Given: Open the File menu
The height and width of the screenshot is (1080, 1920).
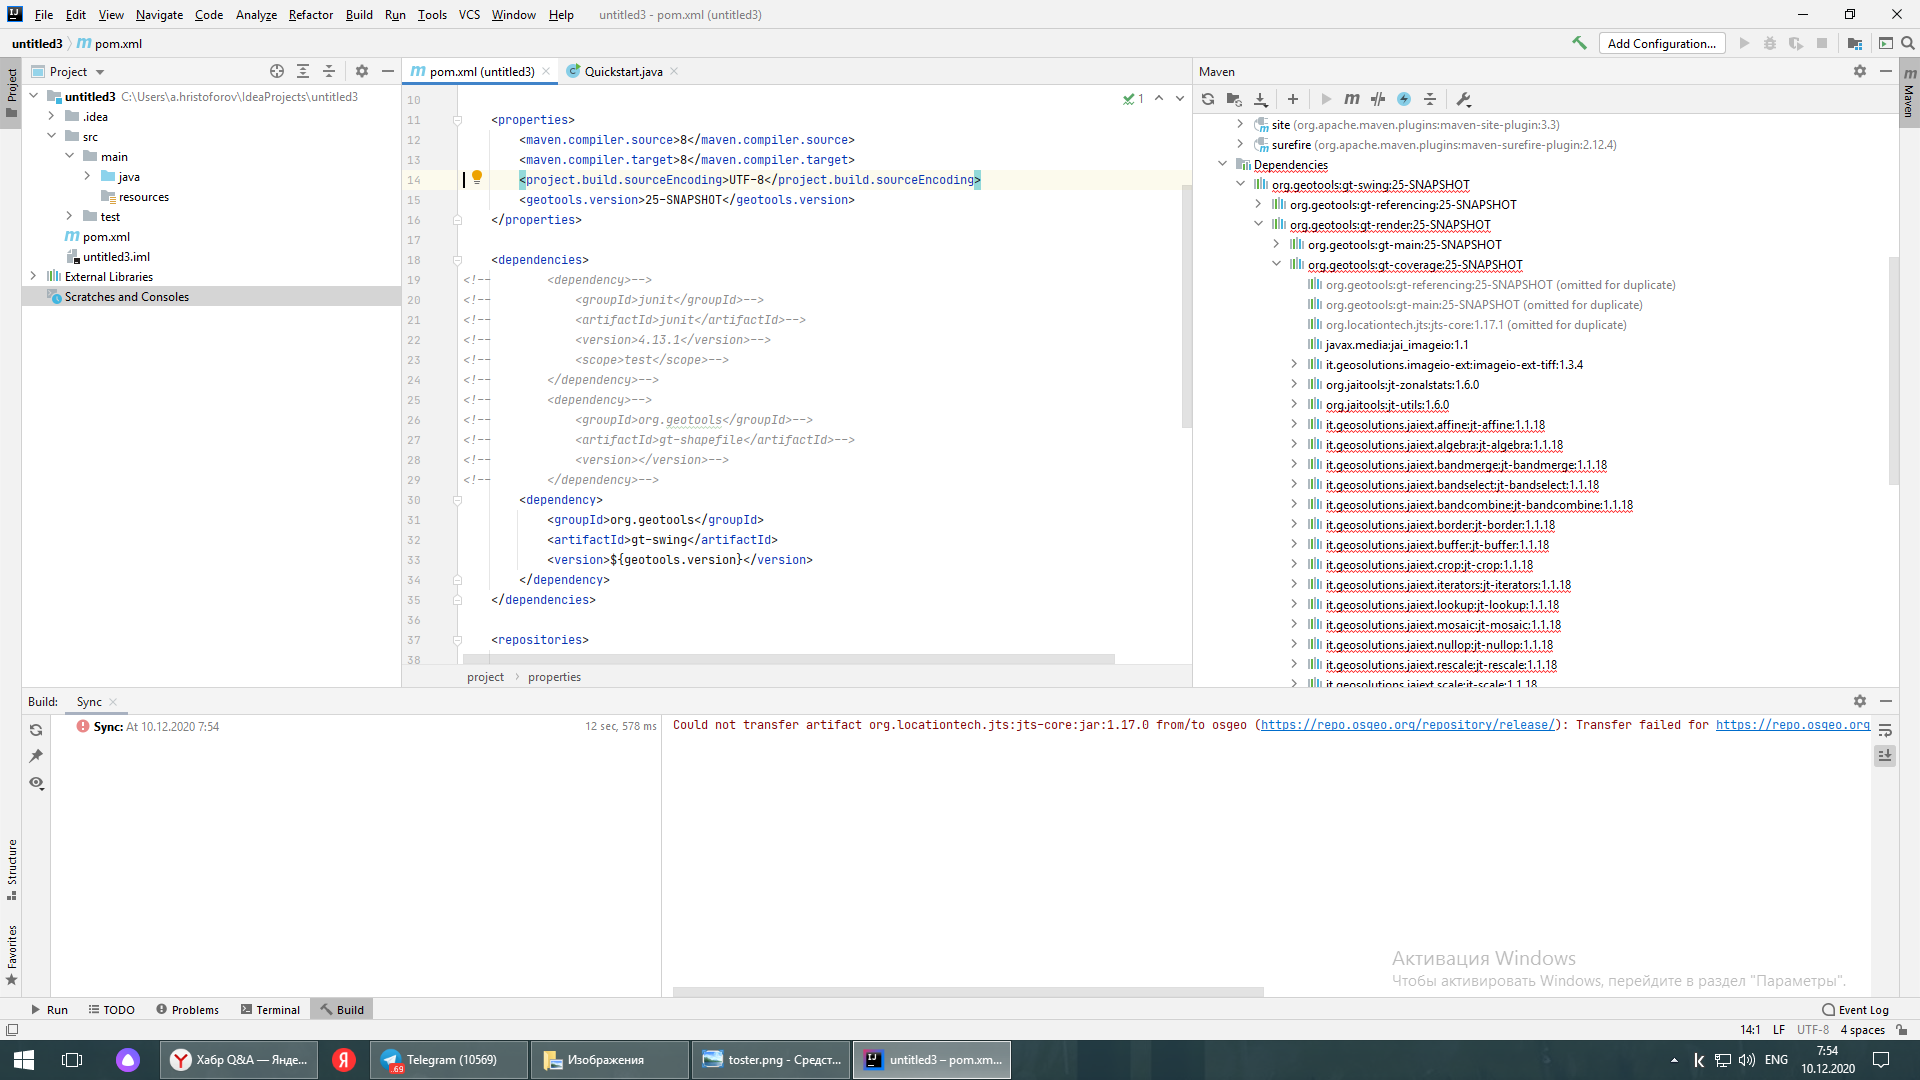Looking at the screenshot, I should (44, 14).
